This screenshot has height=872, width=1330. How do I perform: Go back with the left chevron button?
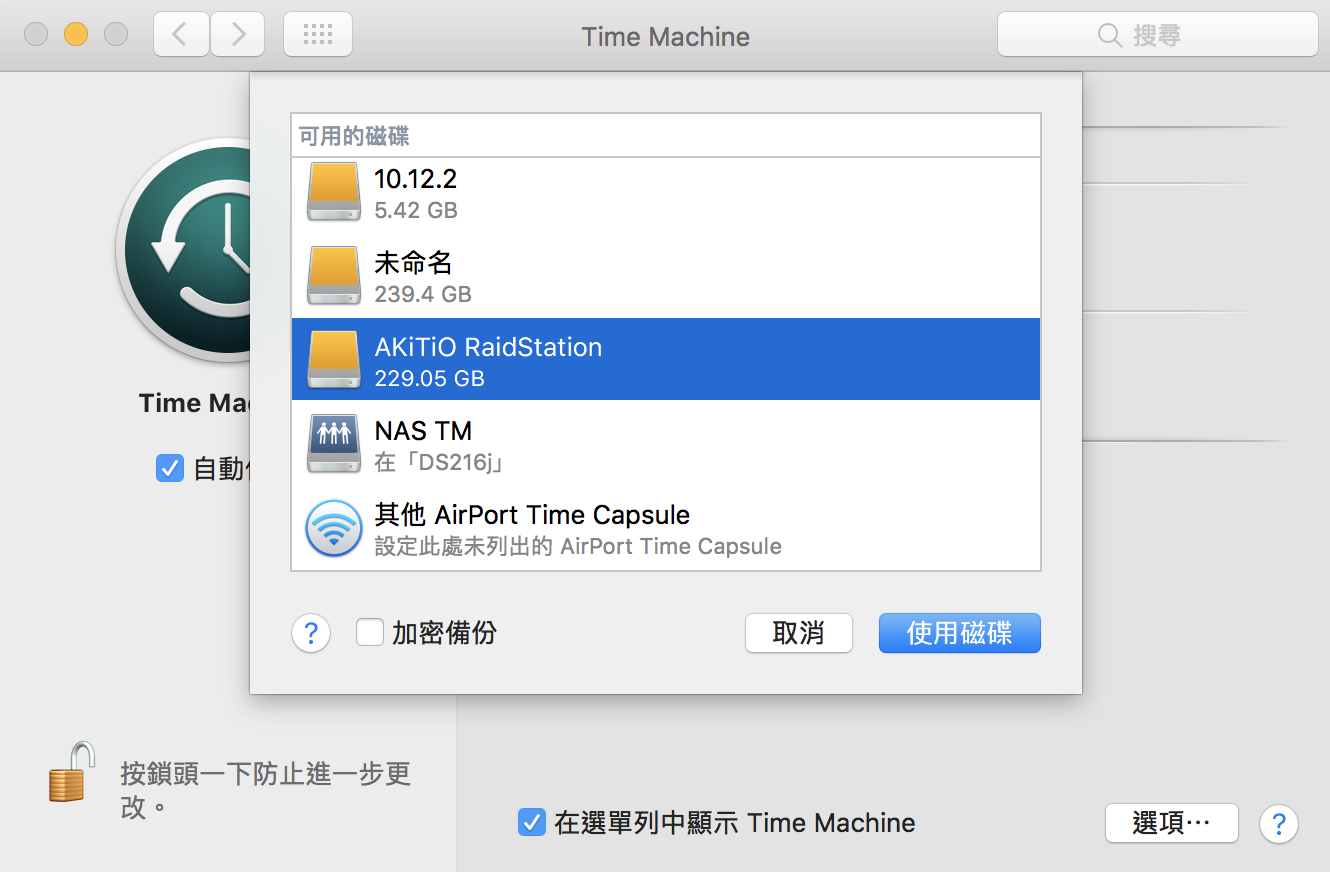click(181, 35)
